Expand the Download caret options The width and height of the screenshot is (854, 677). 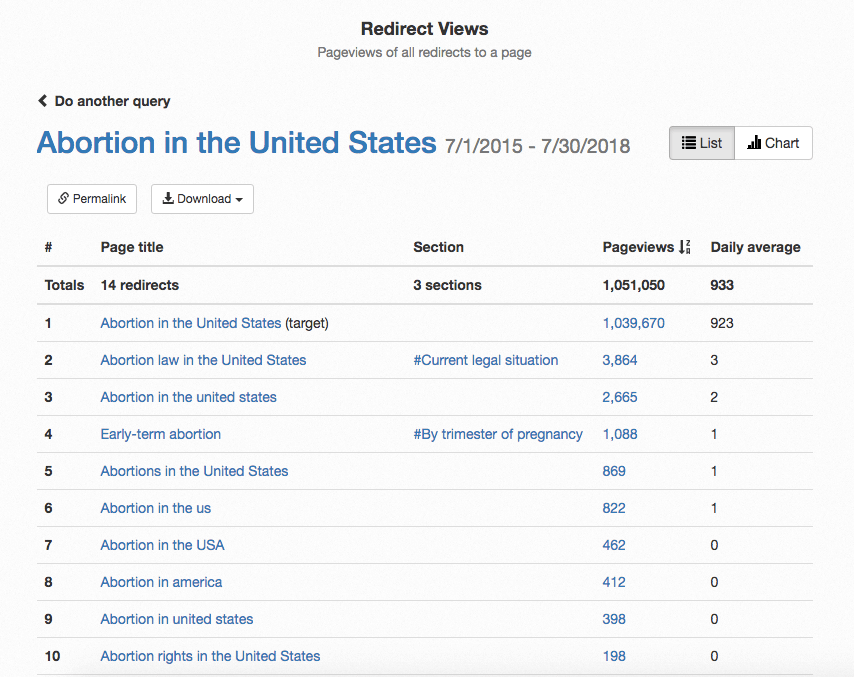tap(237, 199)
